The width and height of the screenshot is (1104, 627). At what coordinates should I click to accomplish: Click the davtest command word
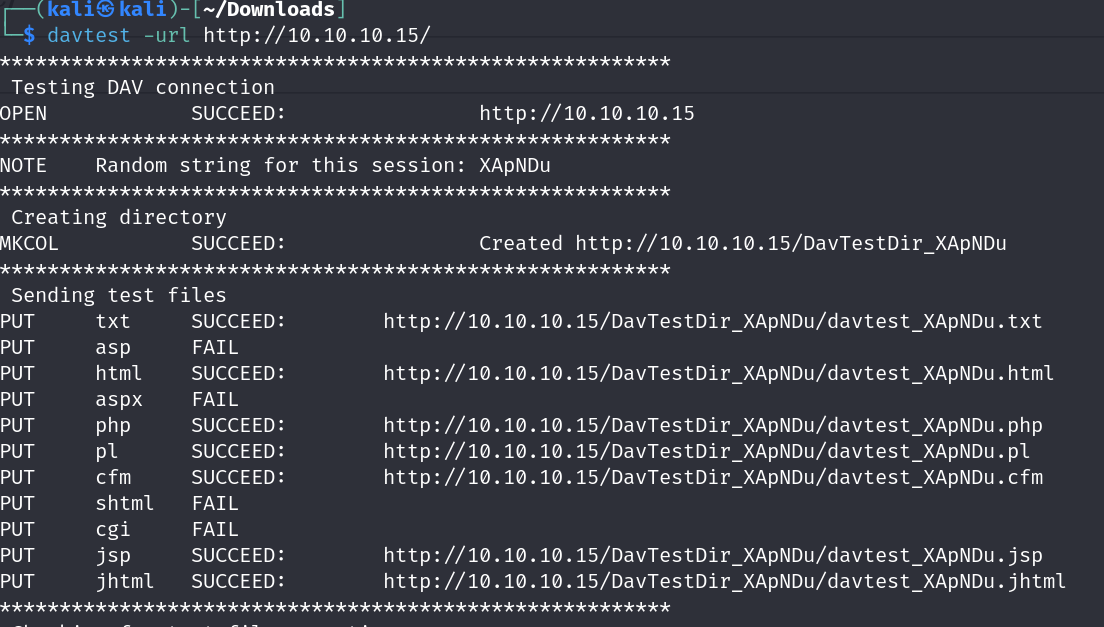pyautogui.click(x=89, y=35)
